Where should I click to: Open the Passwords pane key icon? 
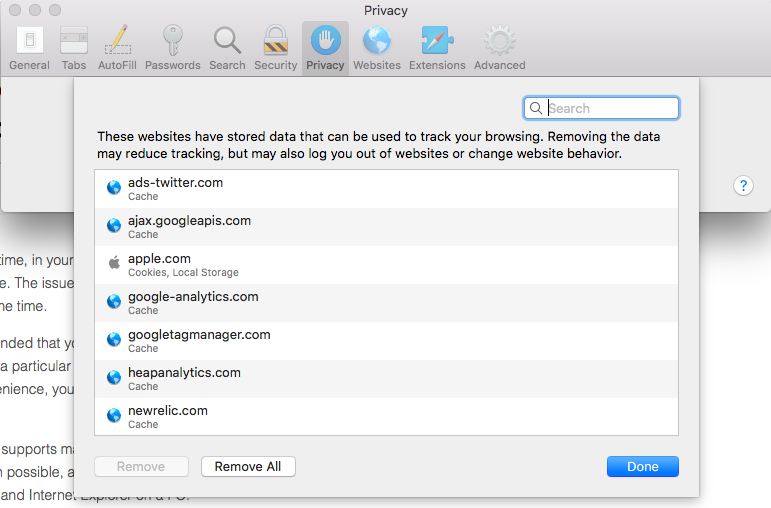(x=173, y=40)
